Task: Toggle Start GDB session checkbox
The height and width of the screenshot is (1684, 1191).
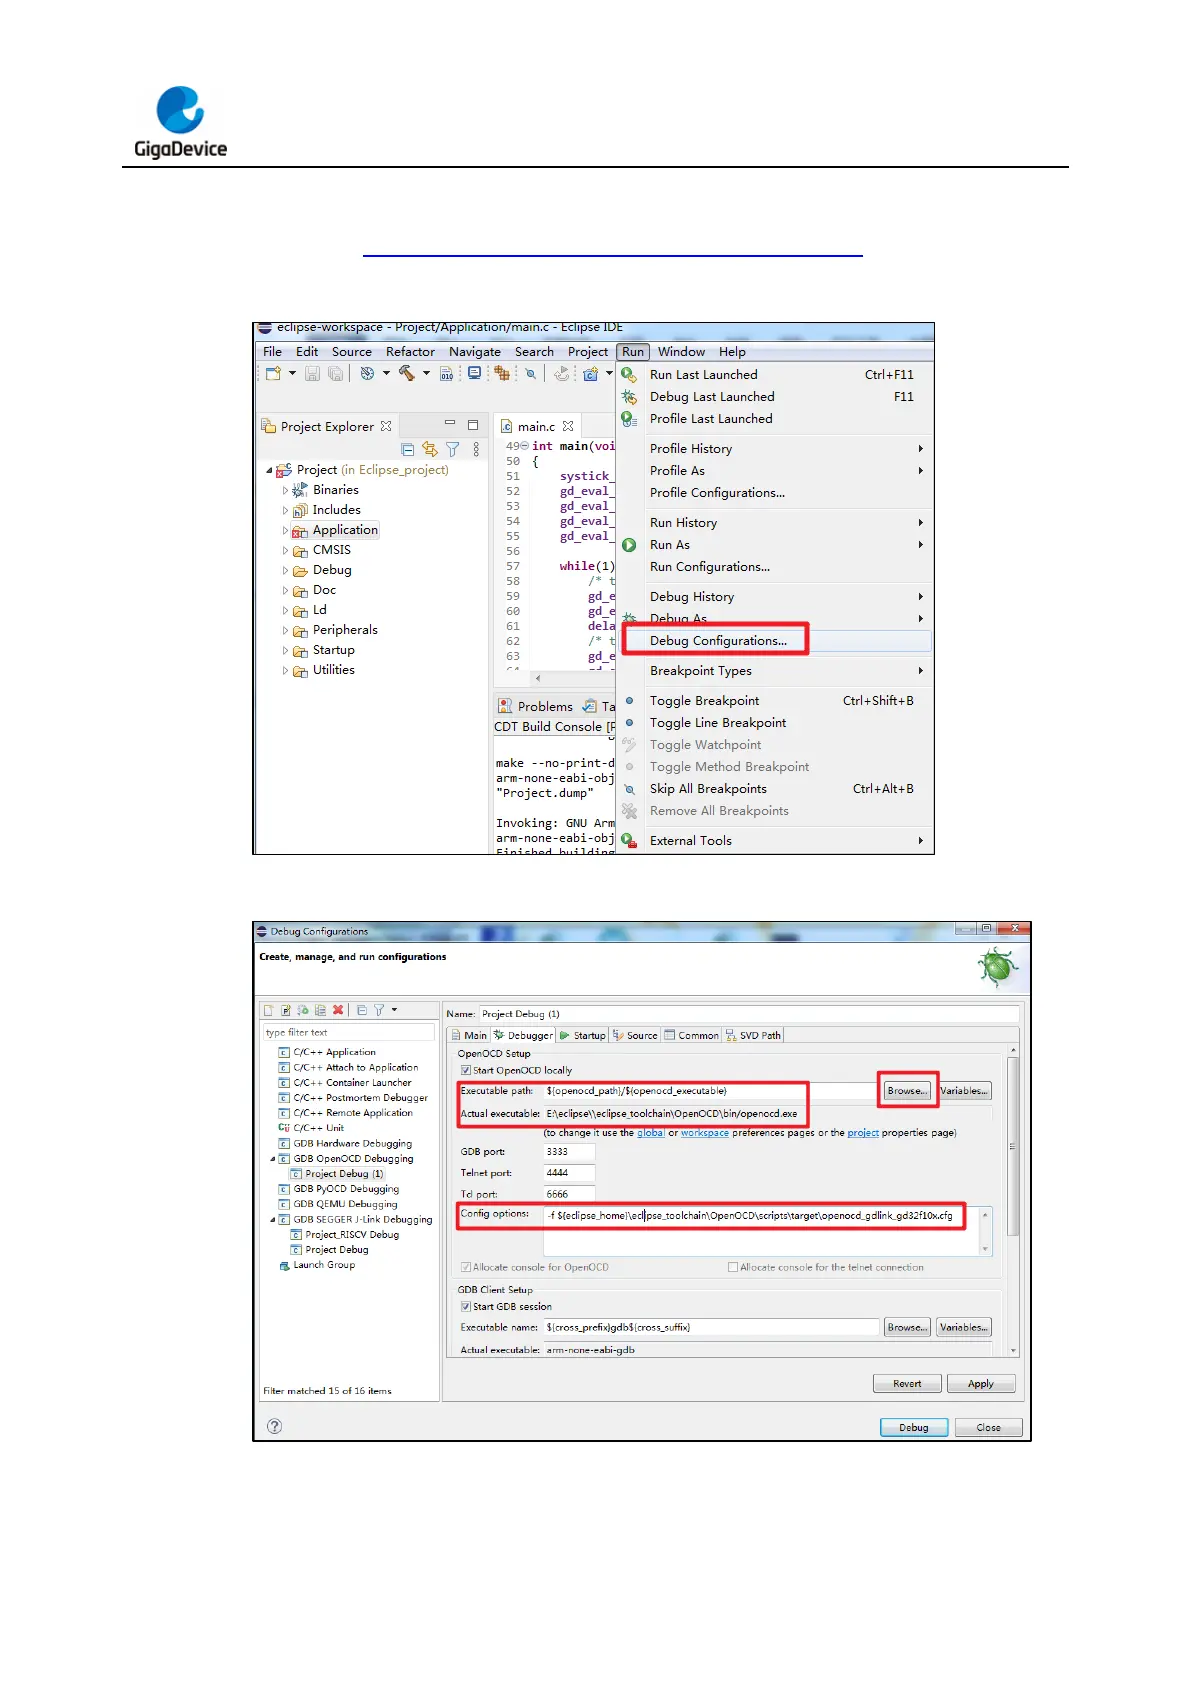Action: coord(466,1307)
